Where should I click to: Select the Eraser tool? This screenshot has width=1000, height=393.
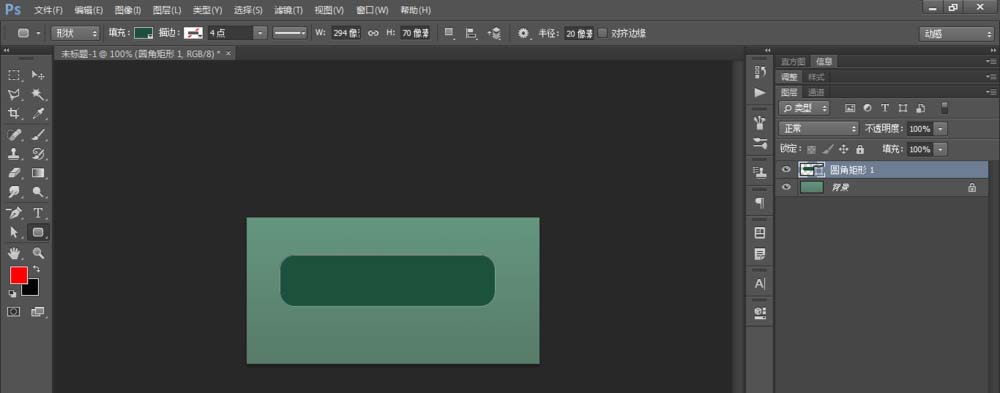[14, 173]
